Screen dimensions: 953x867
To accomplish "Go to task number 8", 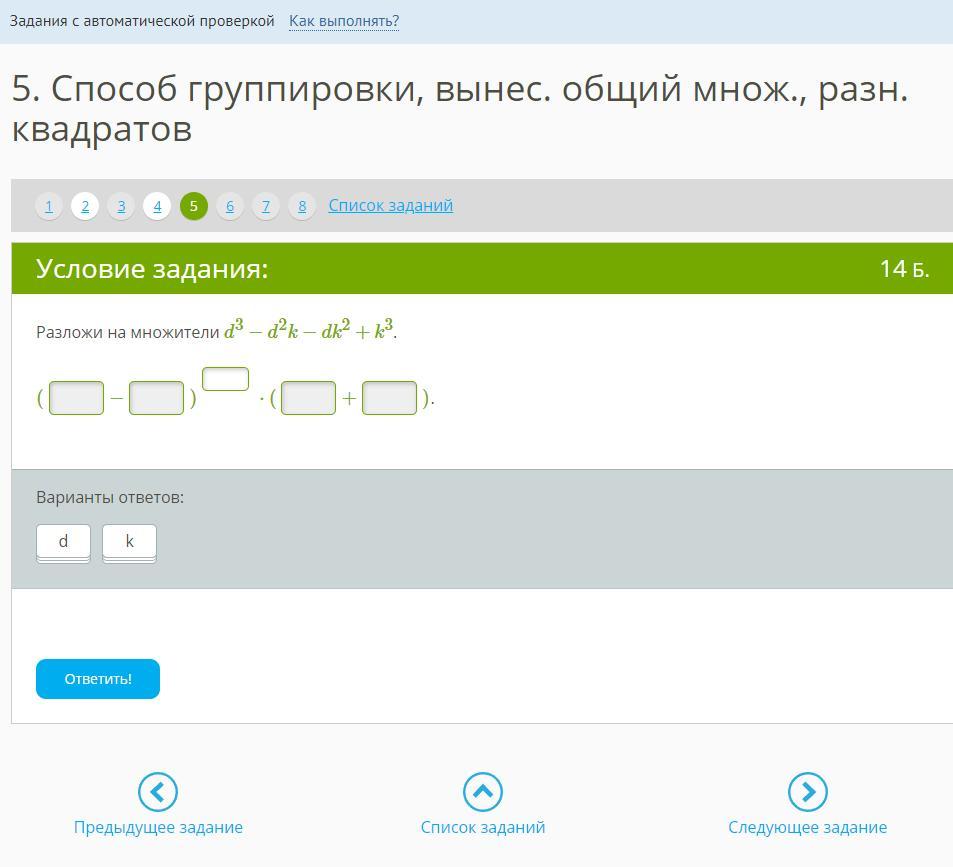I will pyautogui.click(x=302, y=206).
